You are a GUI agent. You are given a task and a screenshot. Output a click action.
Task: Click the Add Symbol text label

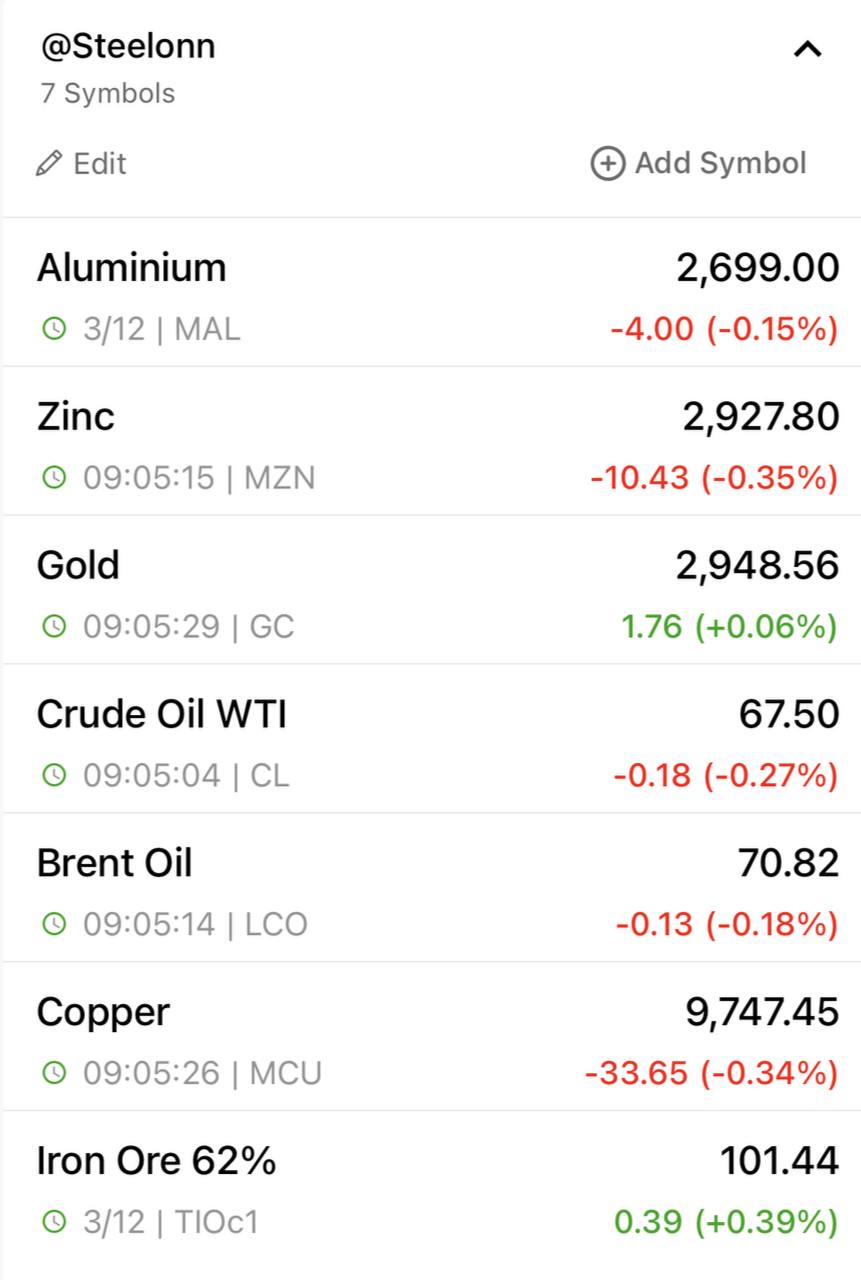pos(721,163)
